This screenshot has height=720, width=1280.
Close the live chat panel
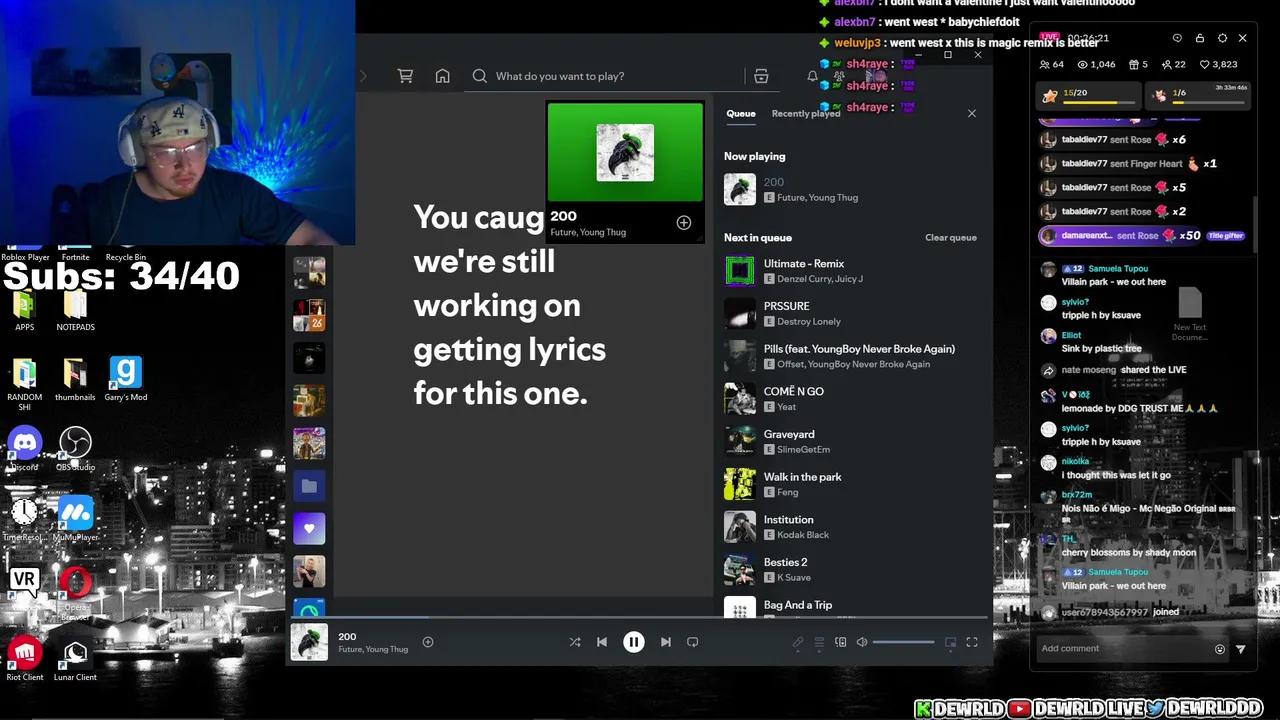[x=1243, y=38]
